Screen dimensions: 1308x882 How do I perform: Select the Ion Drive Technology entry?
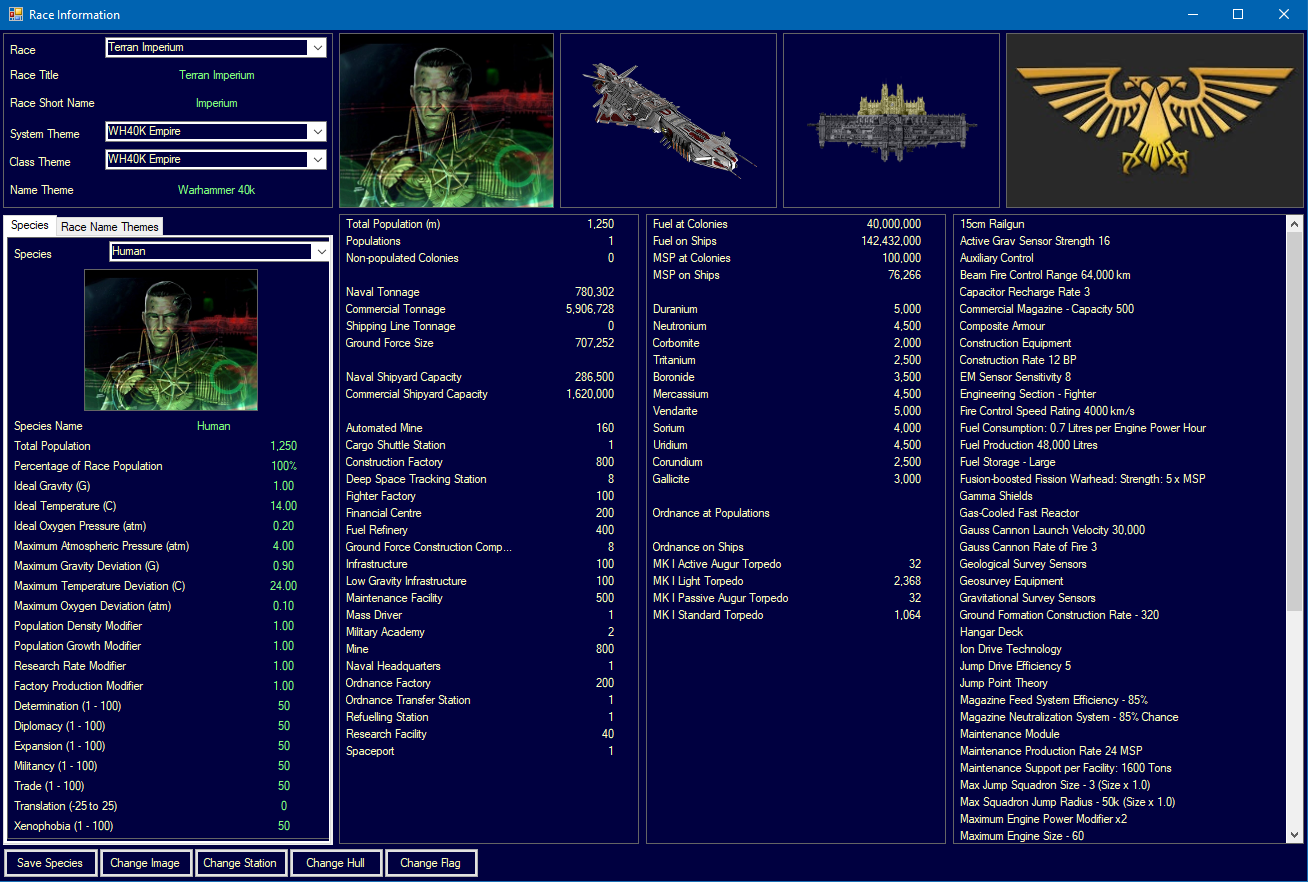click(1120, 649)
